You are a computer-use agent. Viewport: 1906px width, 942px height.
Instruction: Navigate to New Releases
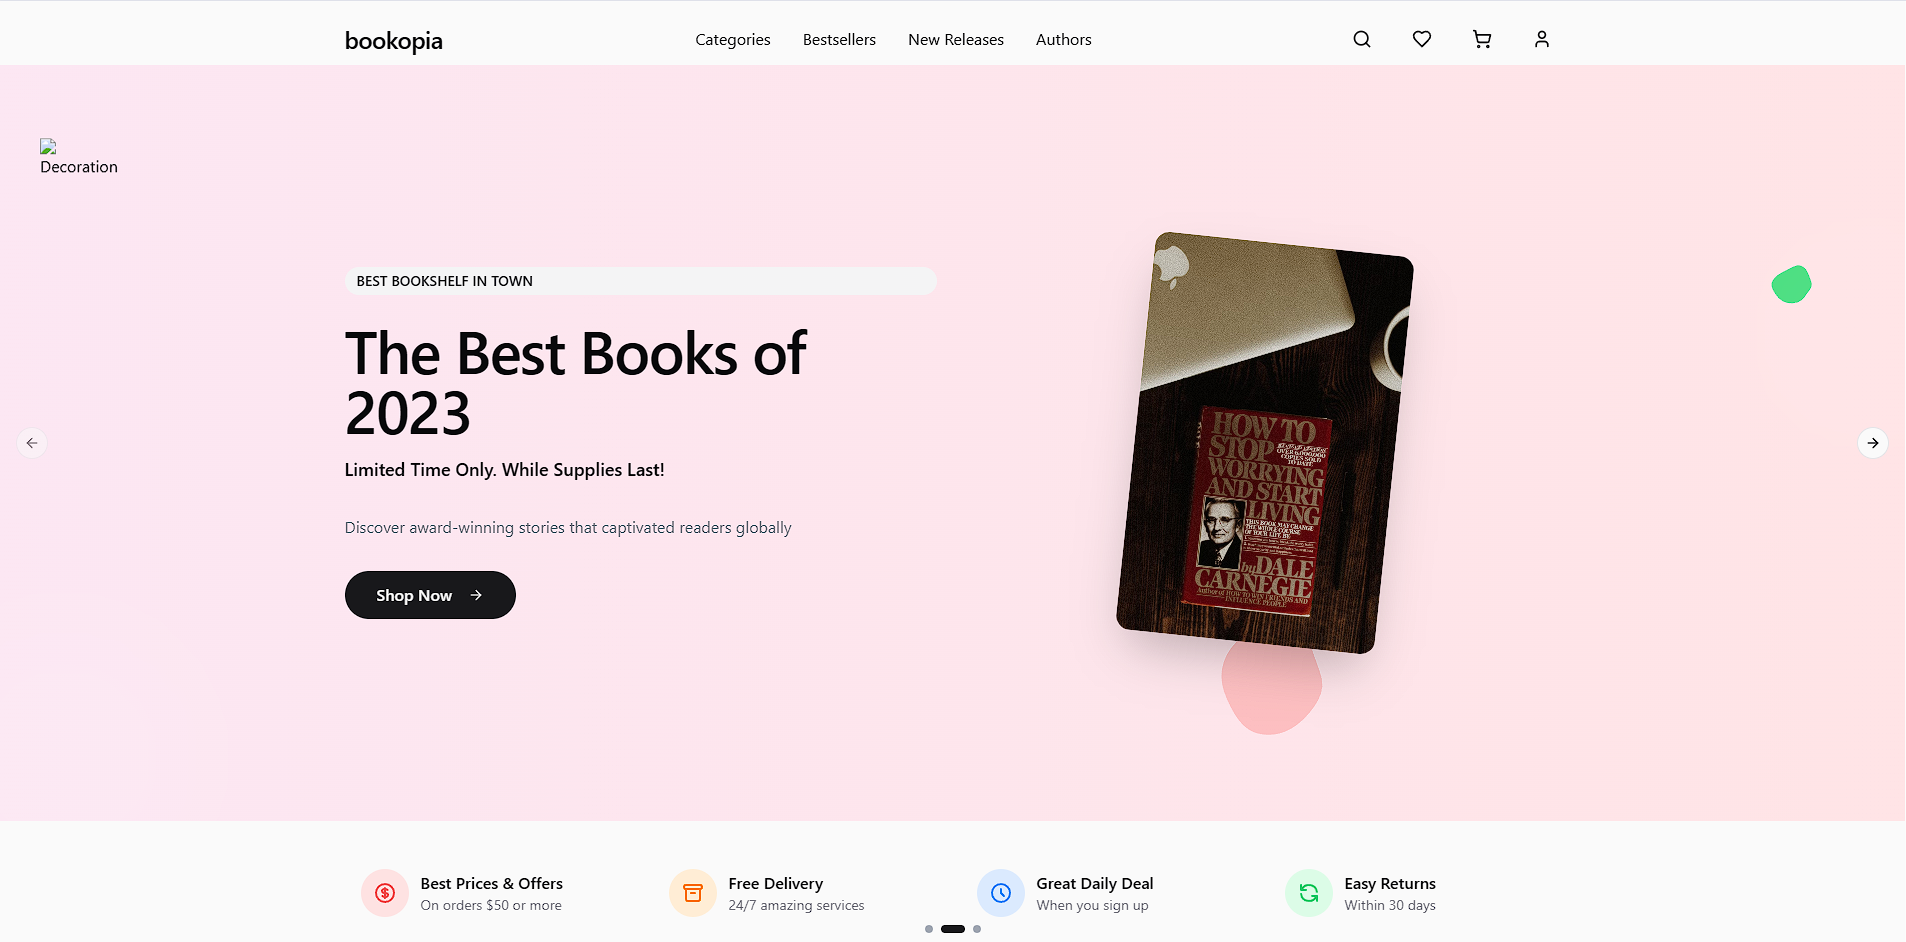[x=955, y=39]
